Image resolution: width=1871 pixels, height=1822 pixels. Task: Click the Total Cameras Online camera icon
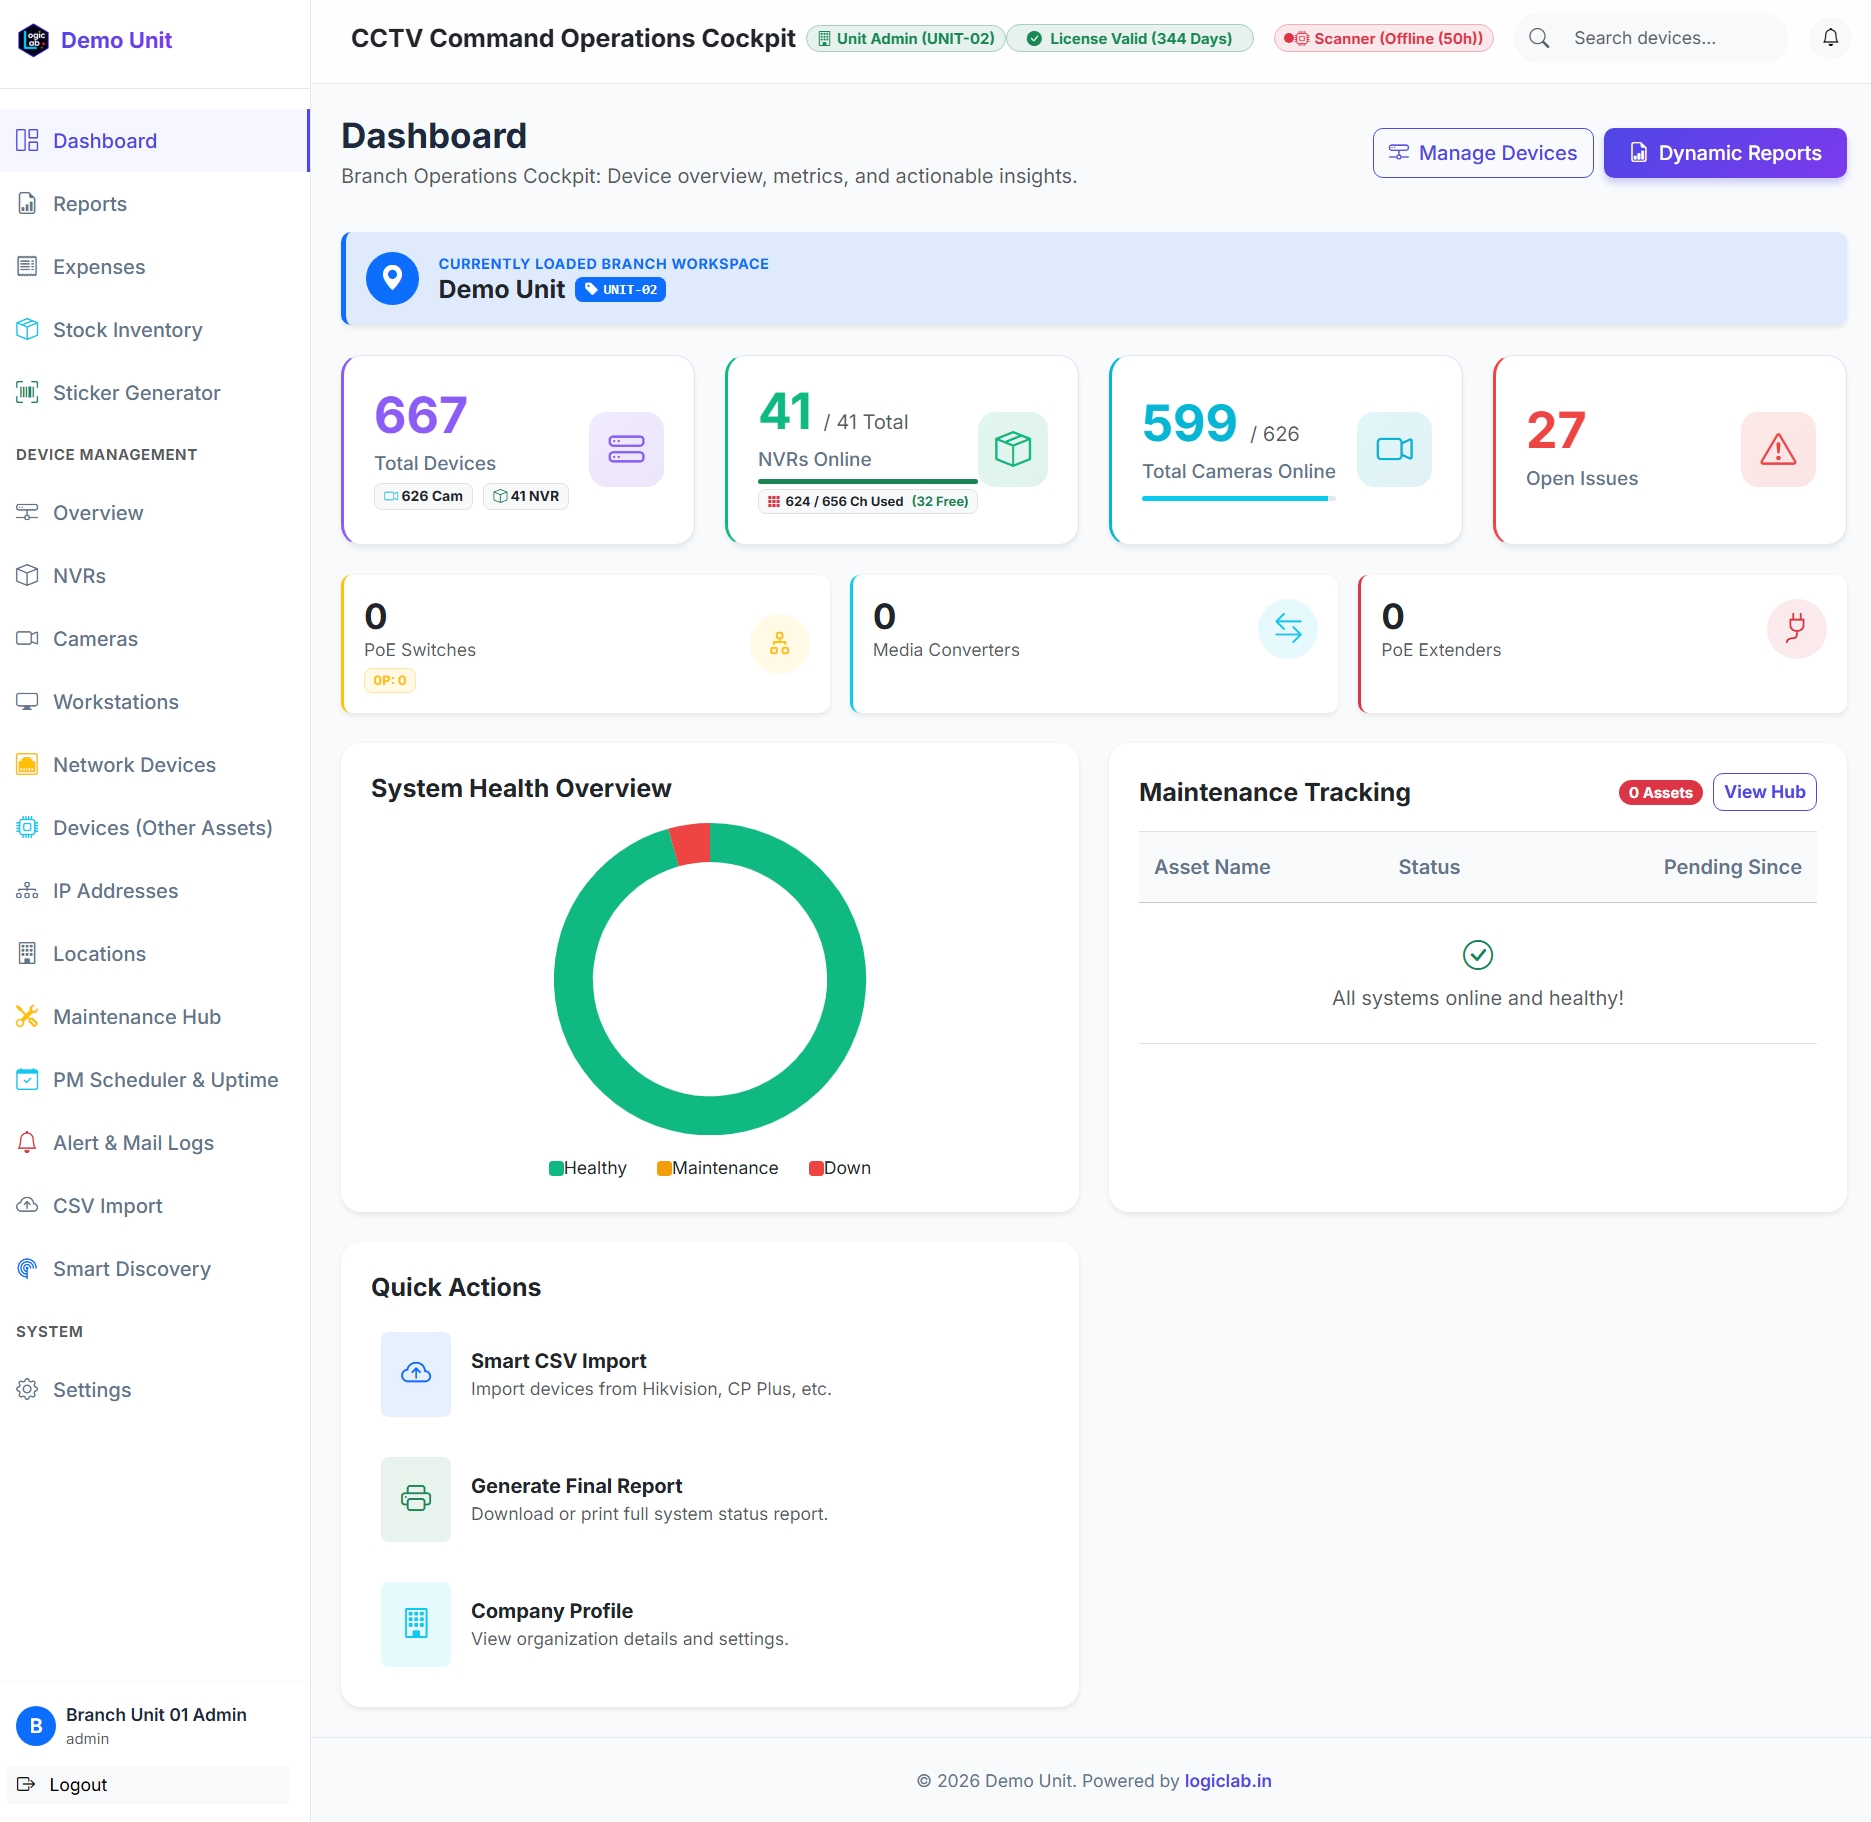click(x=1394, y=449)
